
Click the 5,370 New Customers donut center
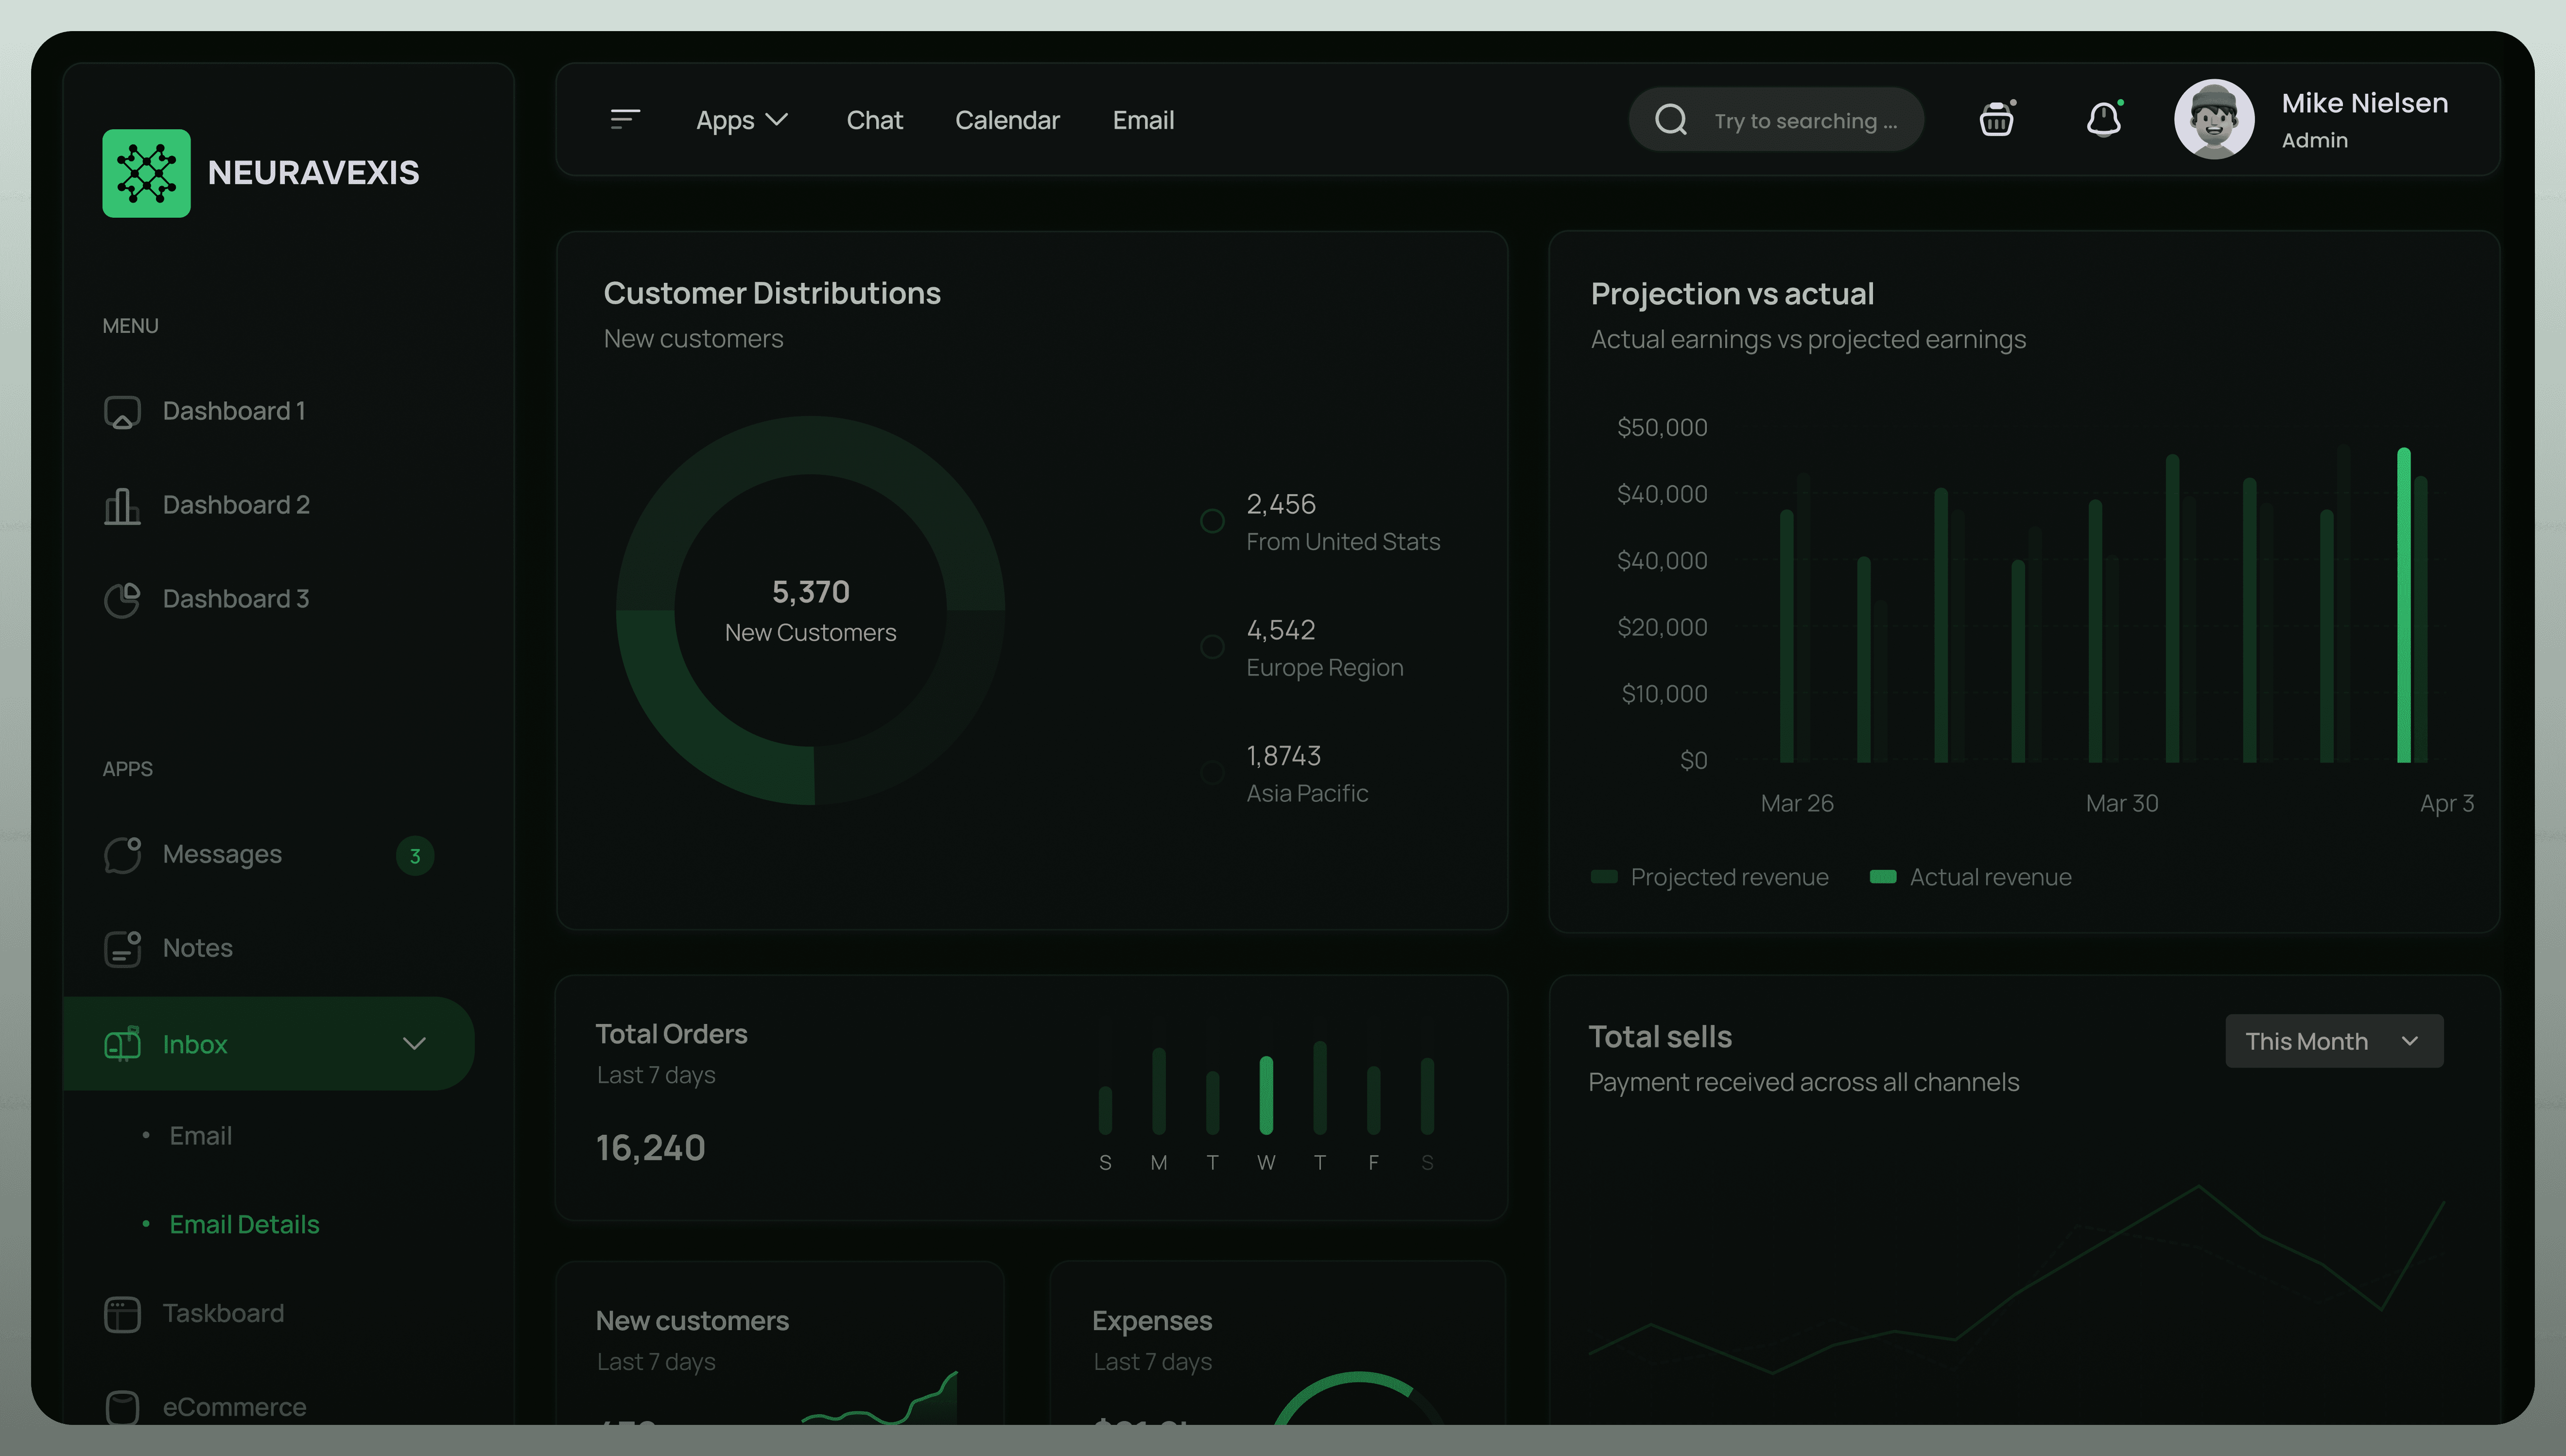click(810, 610)
